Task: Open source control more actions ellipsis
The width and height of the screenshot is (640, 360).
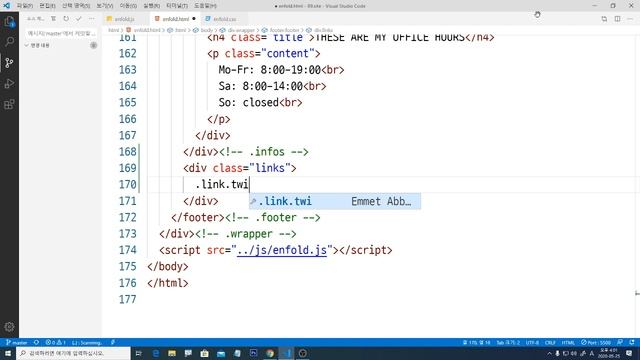Action: [91, 19]
